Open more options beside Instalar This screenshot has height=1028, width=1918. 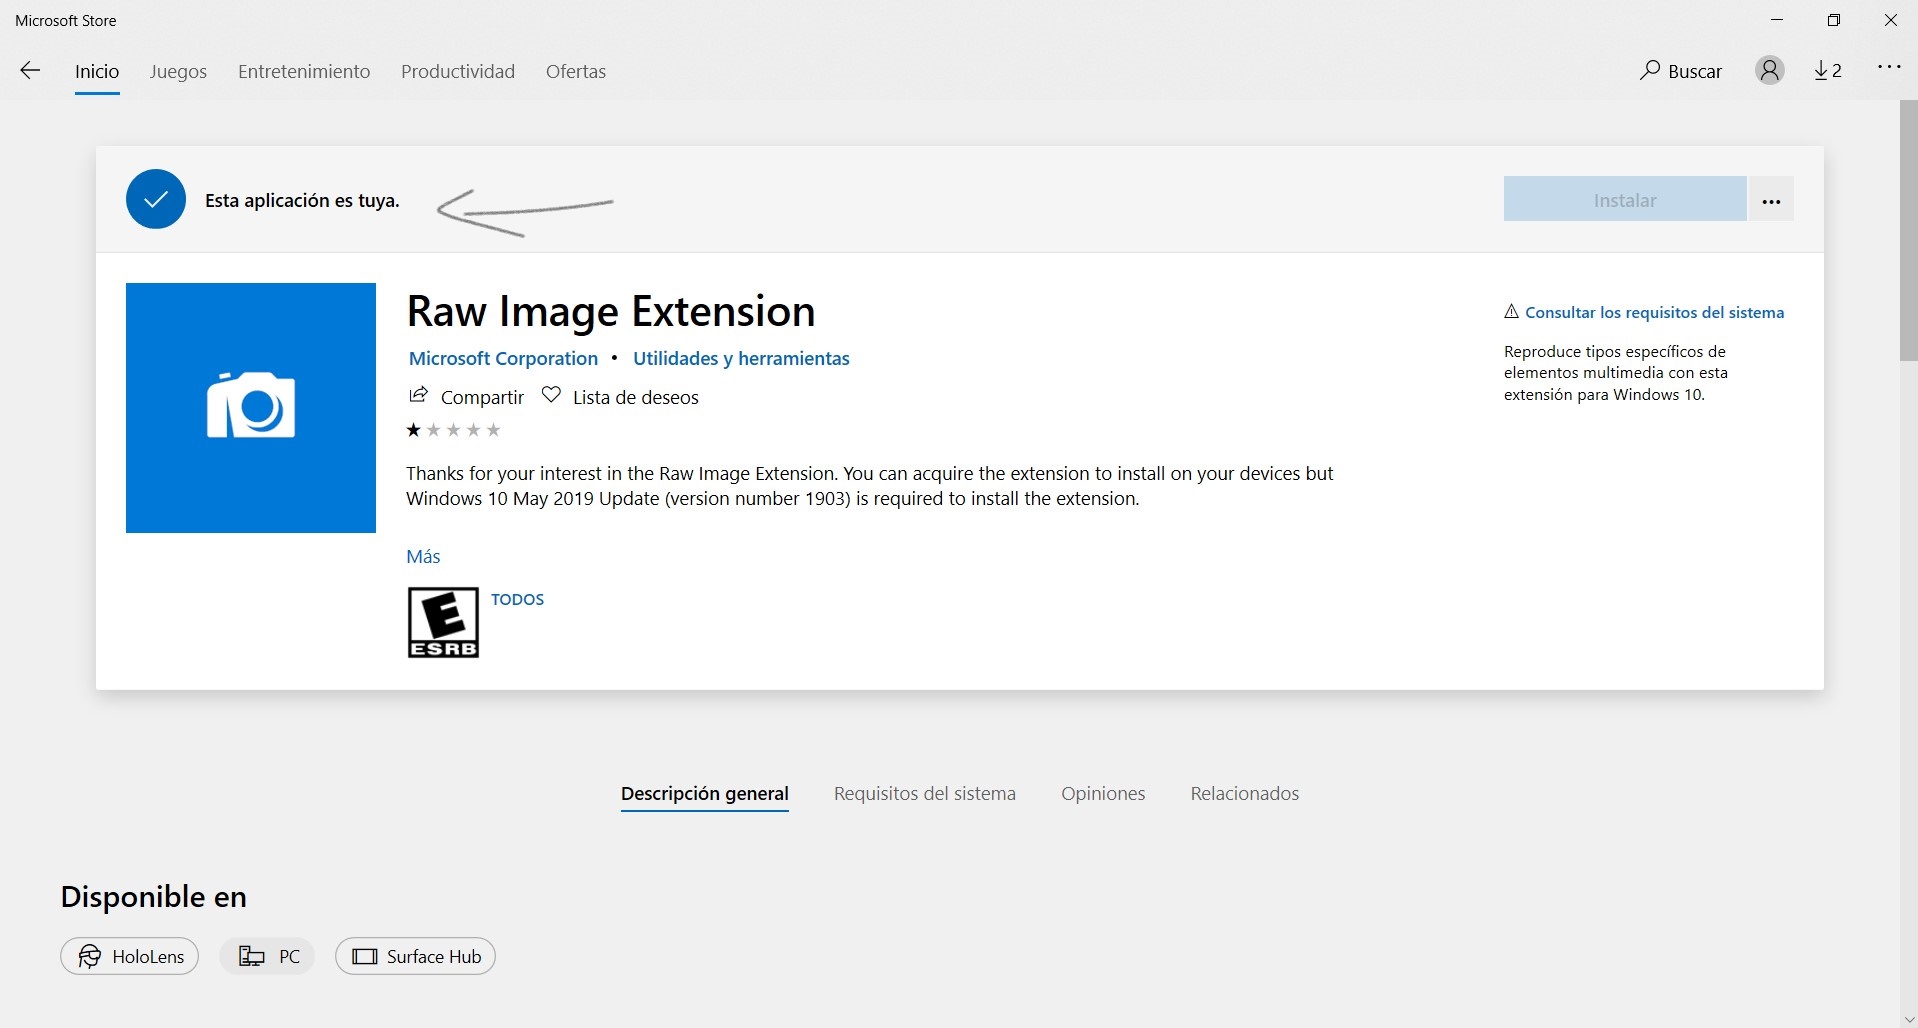click(1771, 200)
